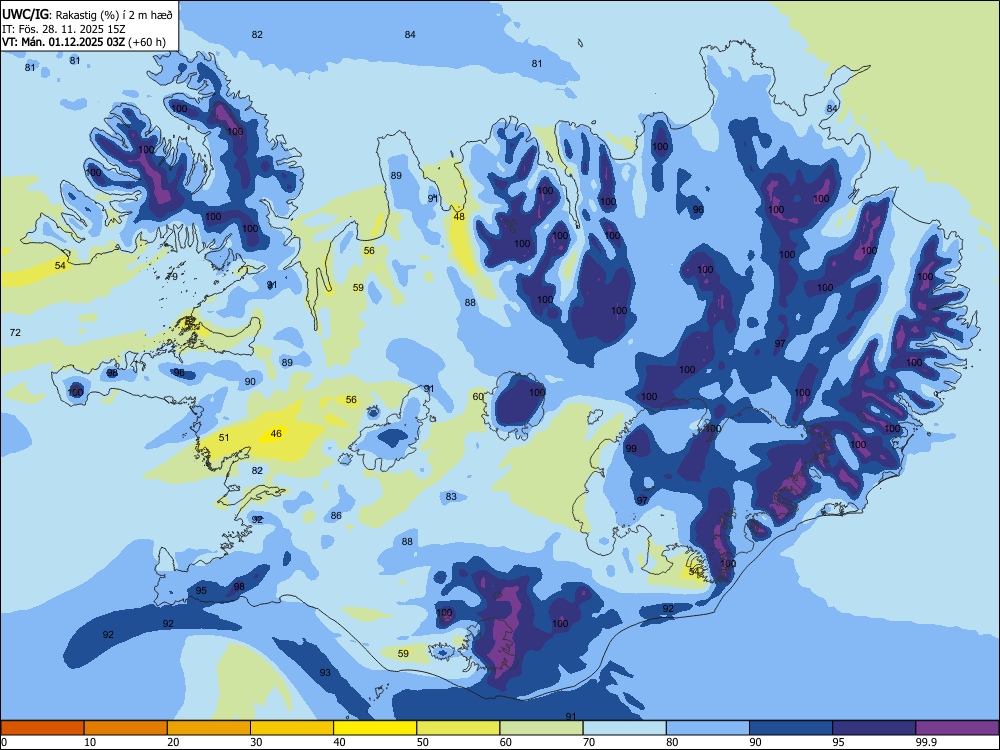The width and height of the screenshot is (1000, 750).
Task: Click the map humidity value '86'
Action: click(336, 515)
